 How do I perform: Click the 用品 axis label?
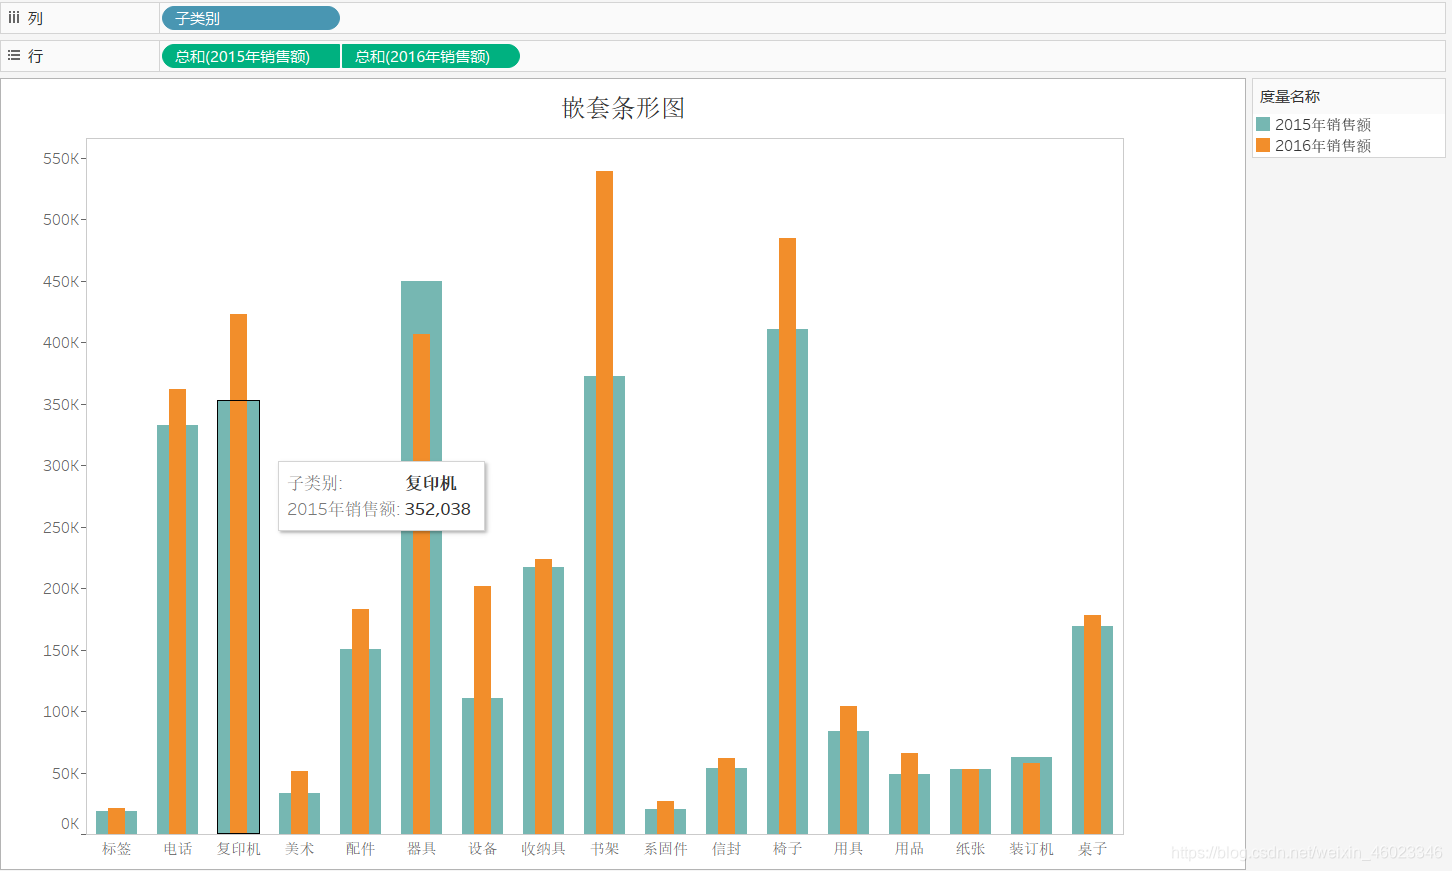(910, 849)
